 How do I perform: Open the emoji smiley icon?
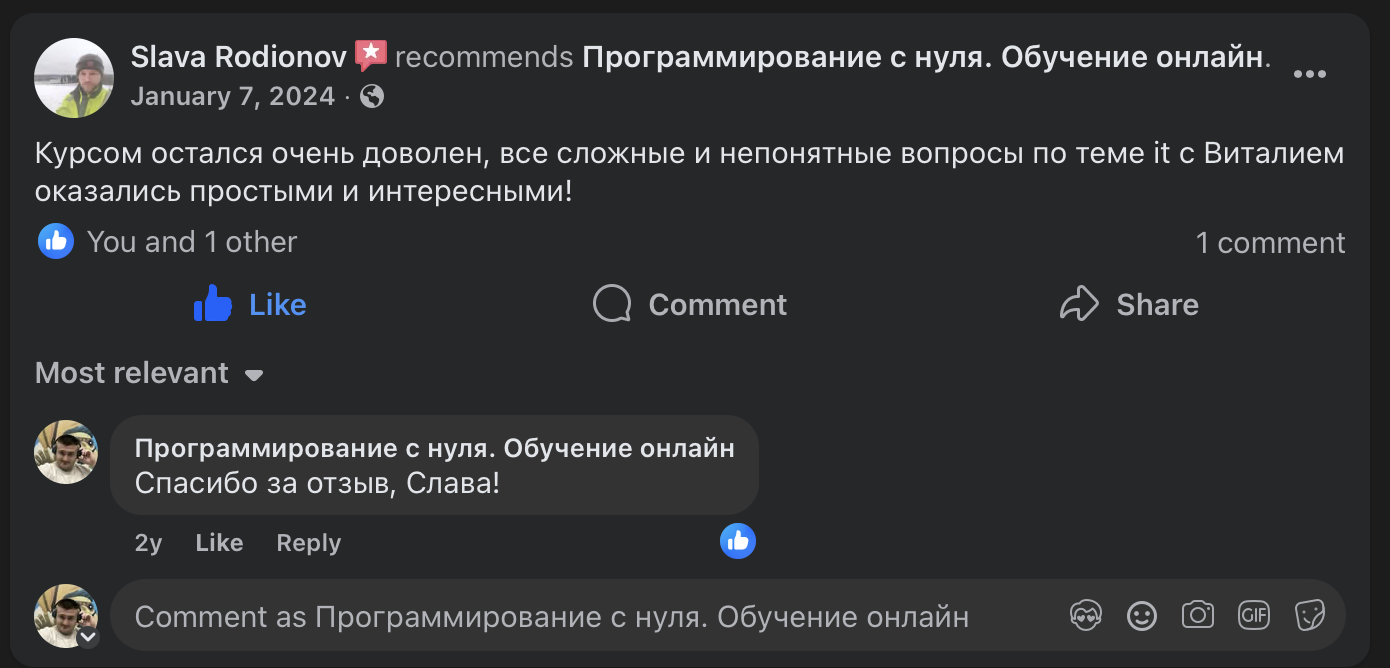tap(1141, 616)
